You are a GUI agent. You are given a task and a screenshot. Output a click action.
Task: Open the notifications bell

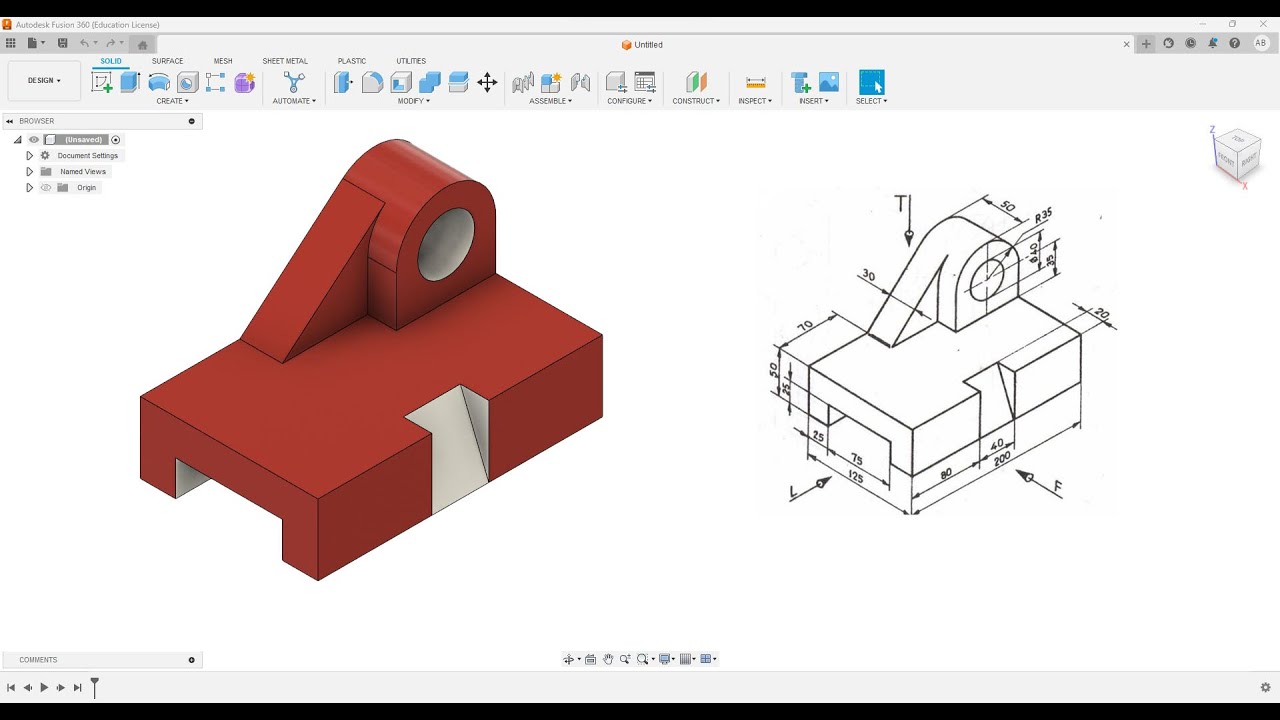(1212, 43)
